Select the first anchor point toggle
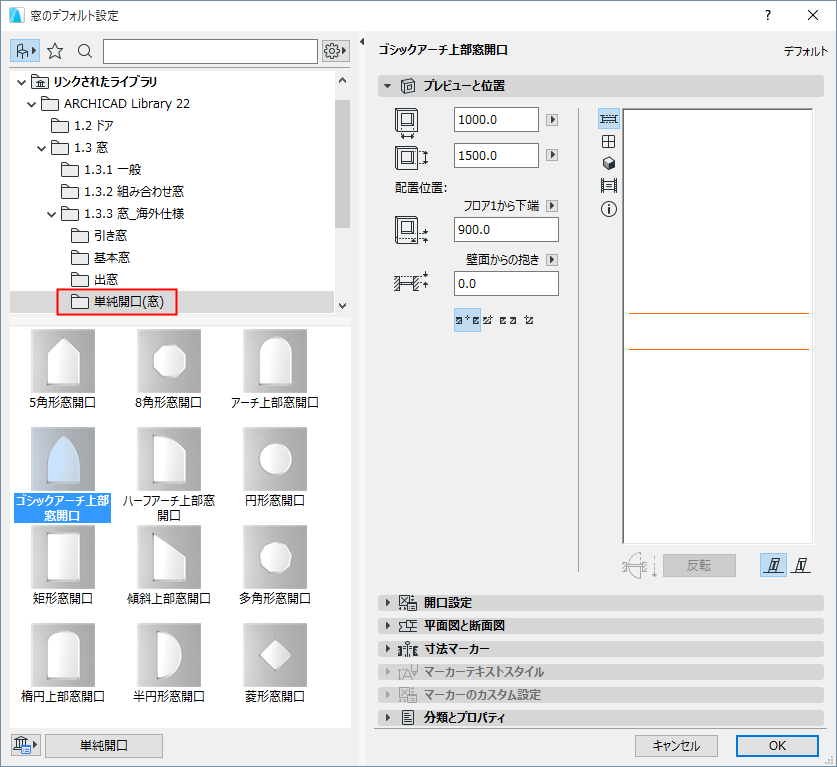This screenshot has width=837, height=767. coord(467,320)
